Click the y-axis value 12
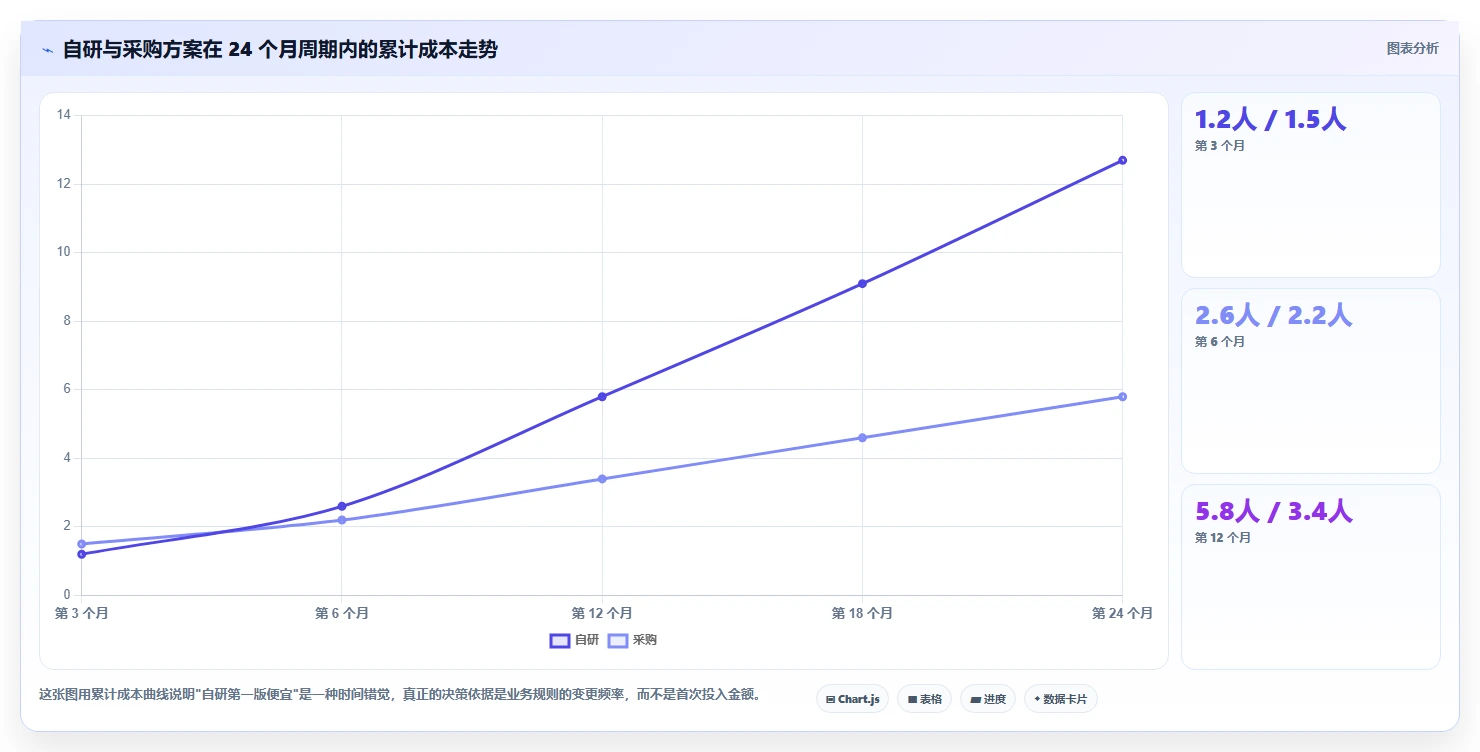This screenshot has width=1480, height=752. click(64, 184)
